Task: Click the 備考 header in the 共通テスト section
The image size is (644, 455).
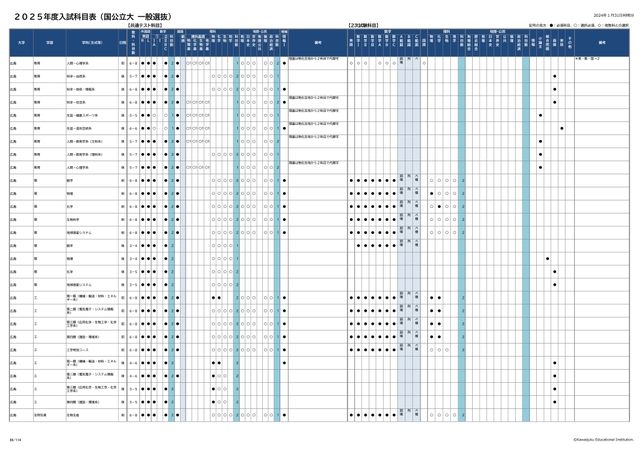Action: 317,43
